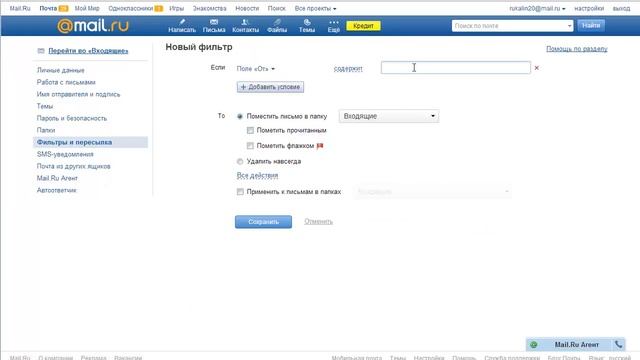Click the выход link
Screen dimensions: 640x360
coord(621,8)
